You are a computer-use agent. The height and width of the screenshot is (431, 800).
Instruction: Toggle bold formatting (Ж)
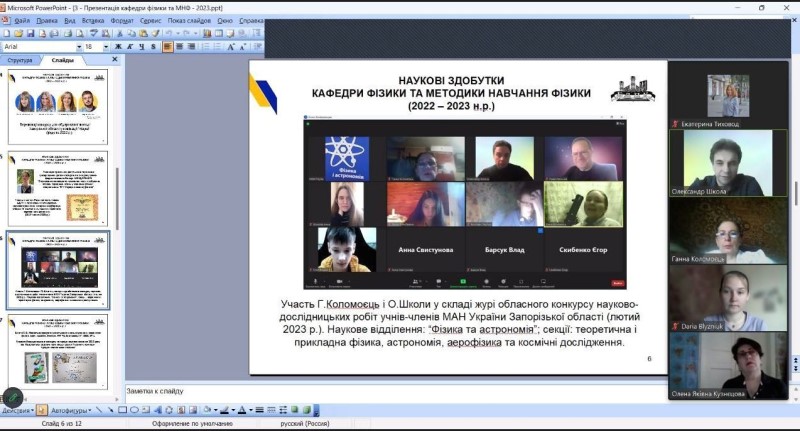pyautogui.click(x=118, y=46)
